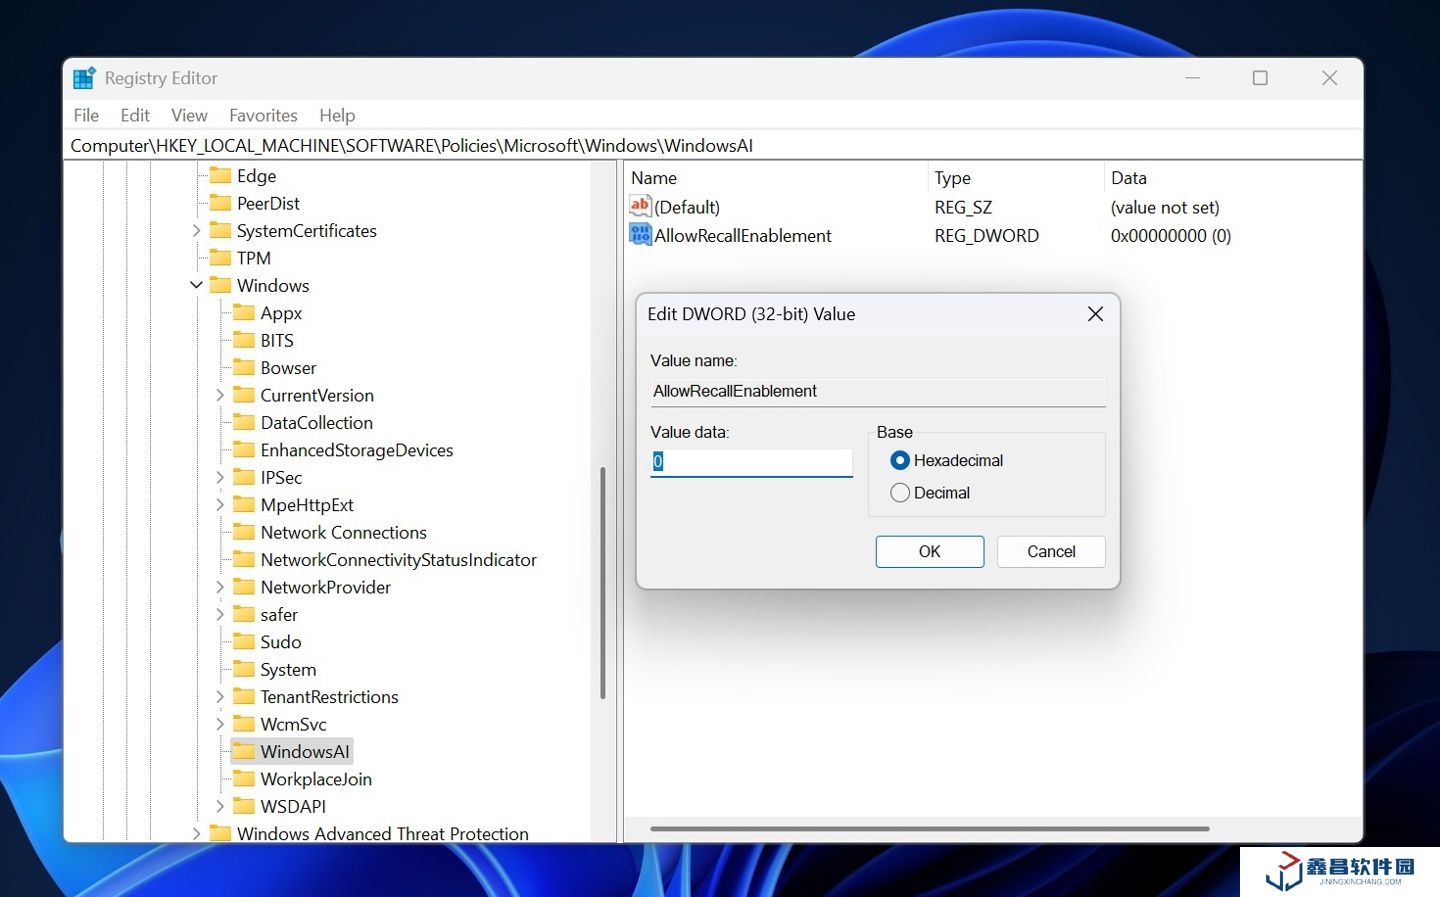Click the Sudo key folder icon

tap(244, 642)
